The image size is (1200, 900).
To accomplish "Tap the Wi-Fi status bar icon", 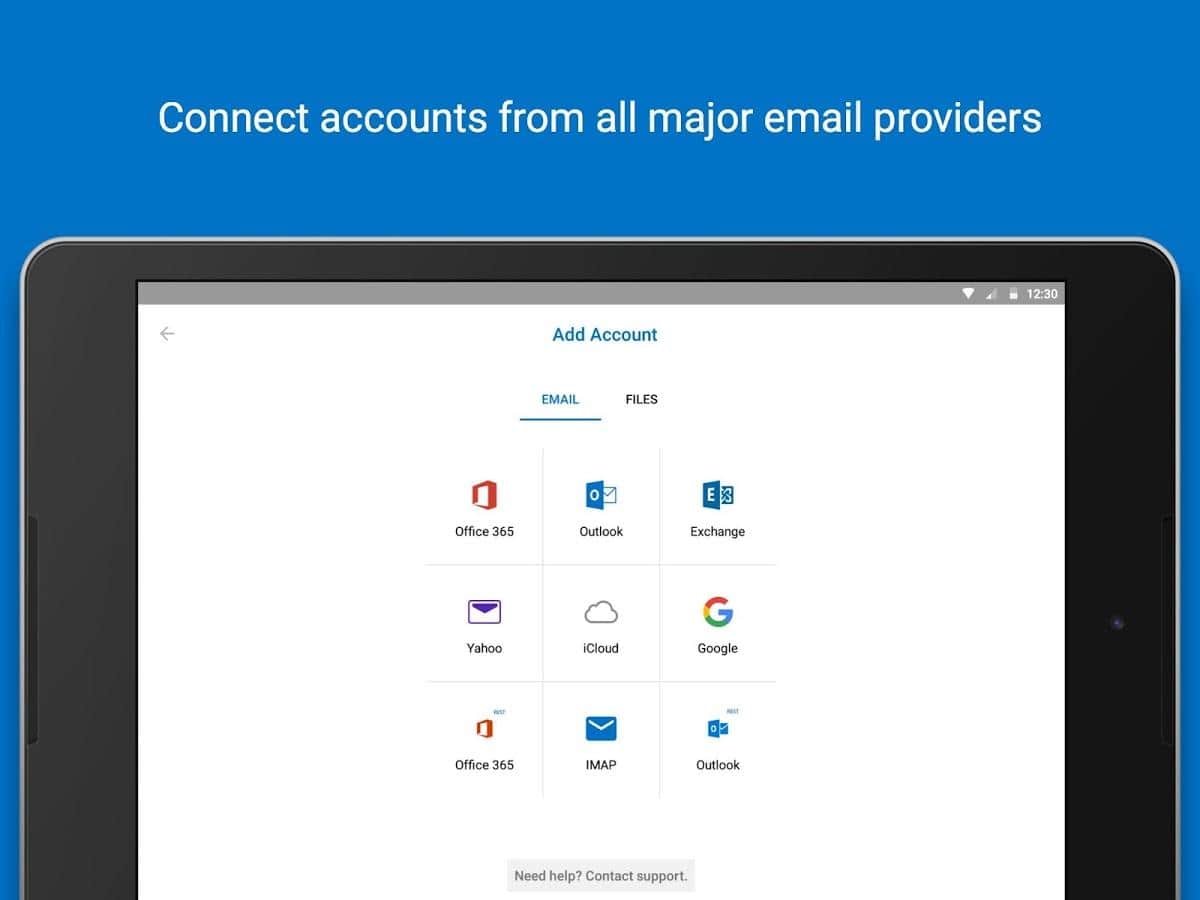I will (968, 294).
